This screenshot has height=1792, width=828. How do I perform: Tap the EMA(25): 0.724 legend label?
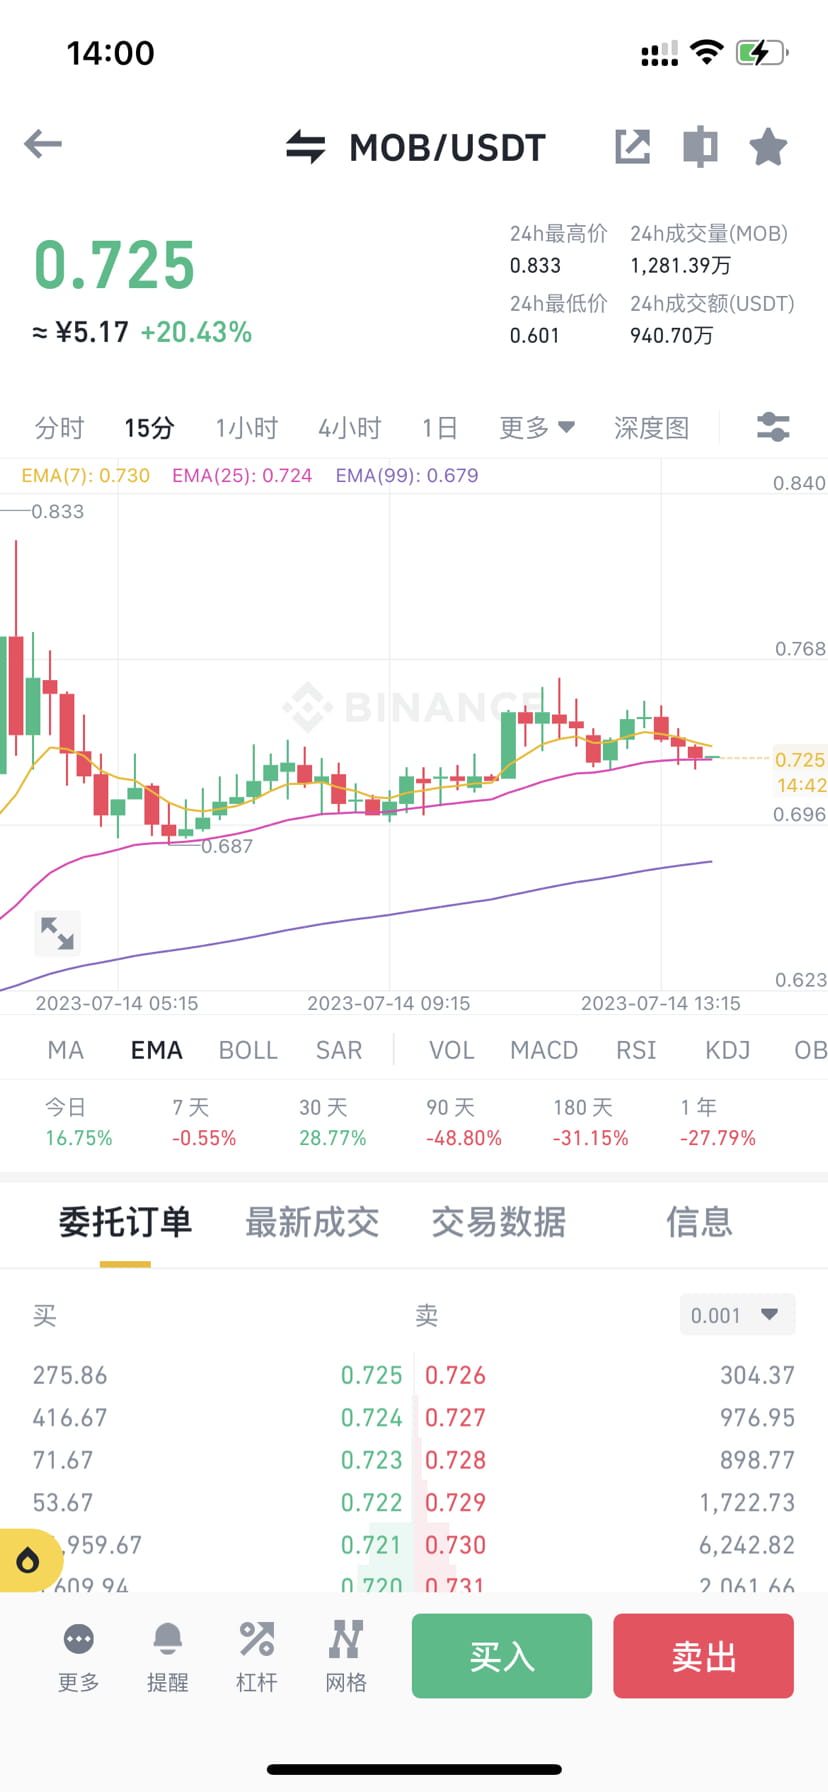click(242, 476)
